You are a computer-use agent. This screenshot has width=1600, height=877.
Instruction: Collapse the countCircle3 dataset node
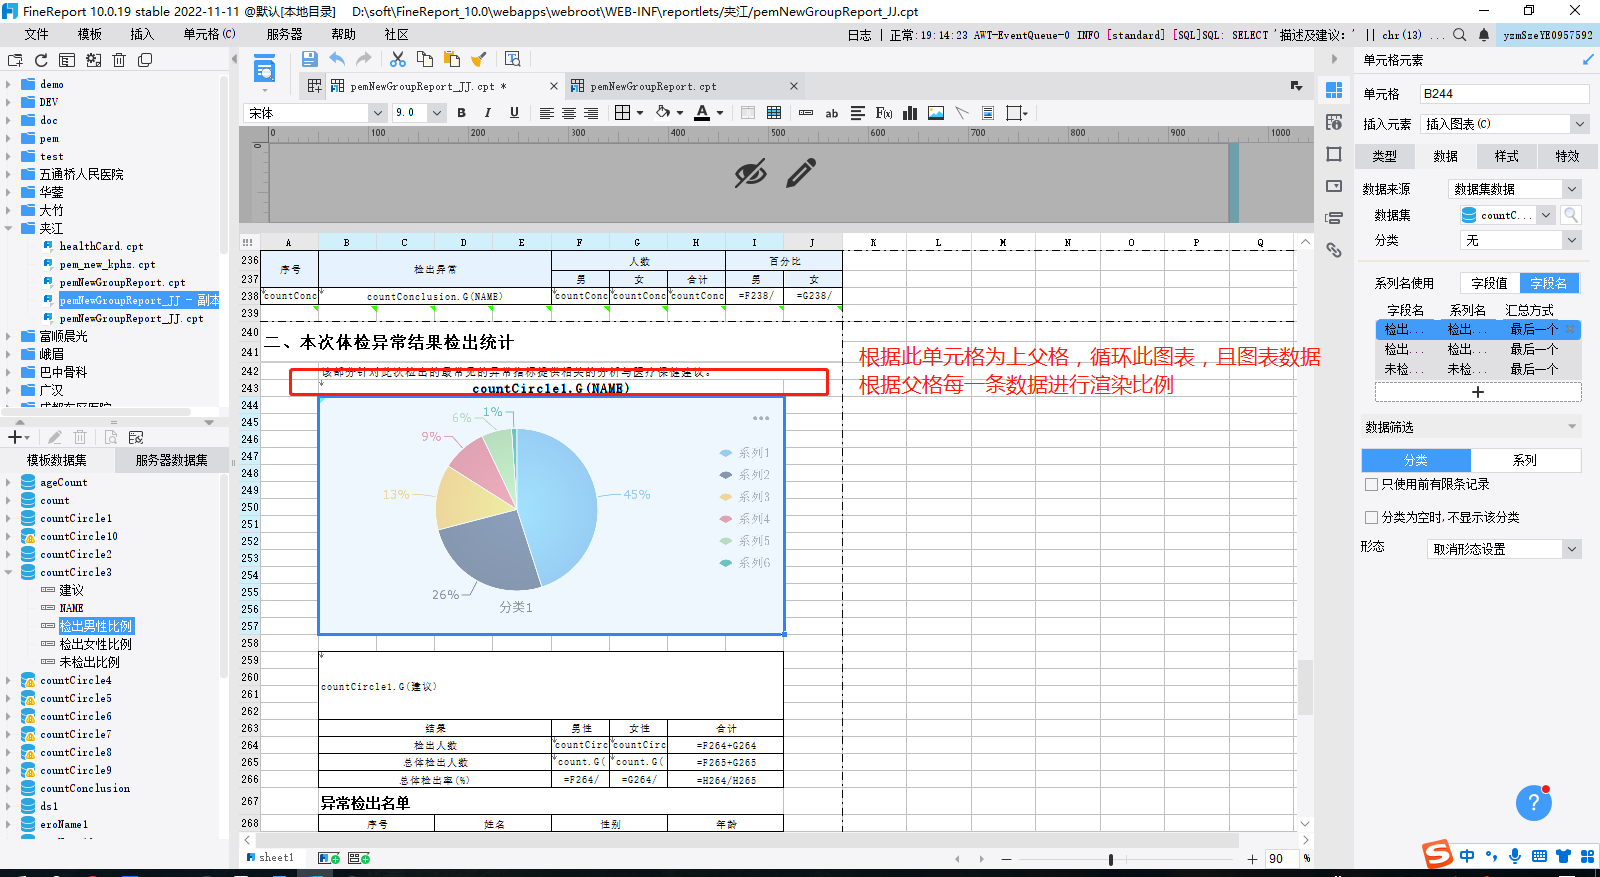pos(8,572)
